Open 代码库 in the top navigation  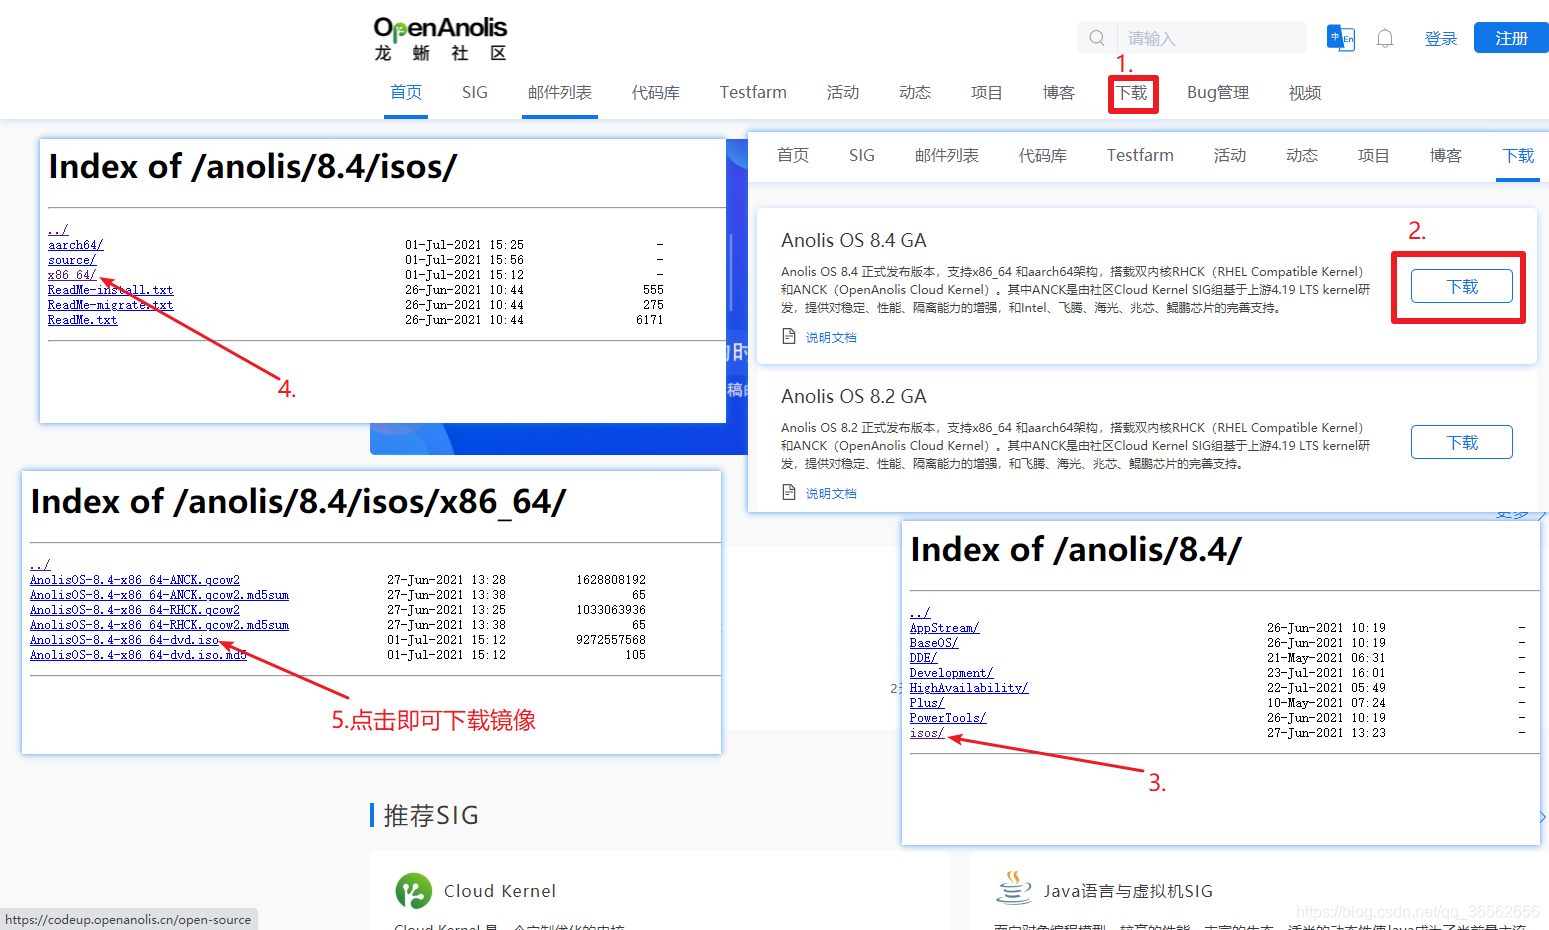tap(656, 92)
